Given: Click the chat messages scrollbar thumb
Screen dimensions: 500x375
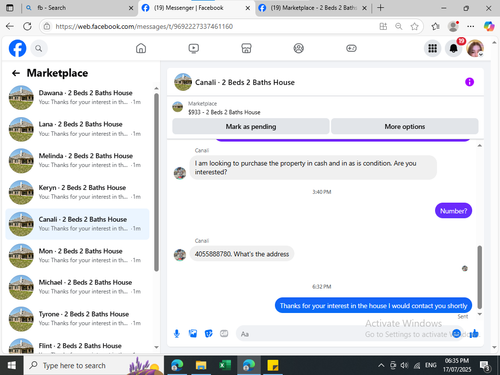Looking at the screenshot, I should pyautogui.click(x=480, y=277).
